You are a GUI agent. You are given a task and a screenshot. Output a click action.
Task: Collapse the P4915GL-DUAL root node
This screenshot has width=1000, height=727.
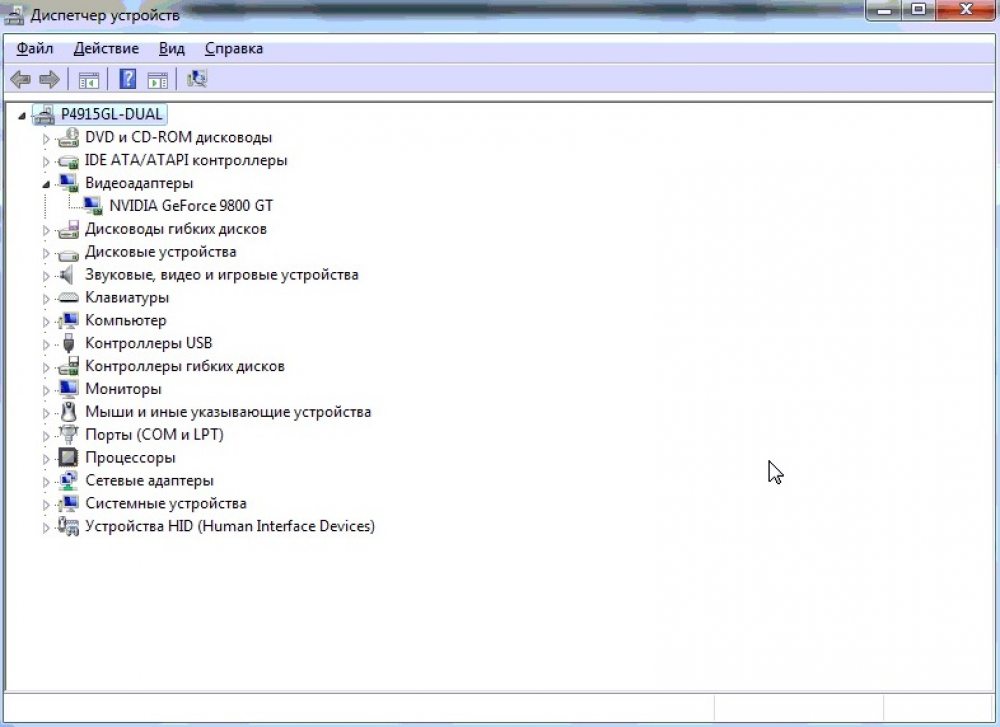coord(22,115)
